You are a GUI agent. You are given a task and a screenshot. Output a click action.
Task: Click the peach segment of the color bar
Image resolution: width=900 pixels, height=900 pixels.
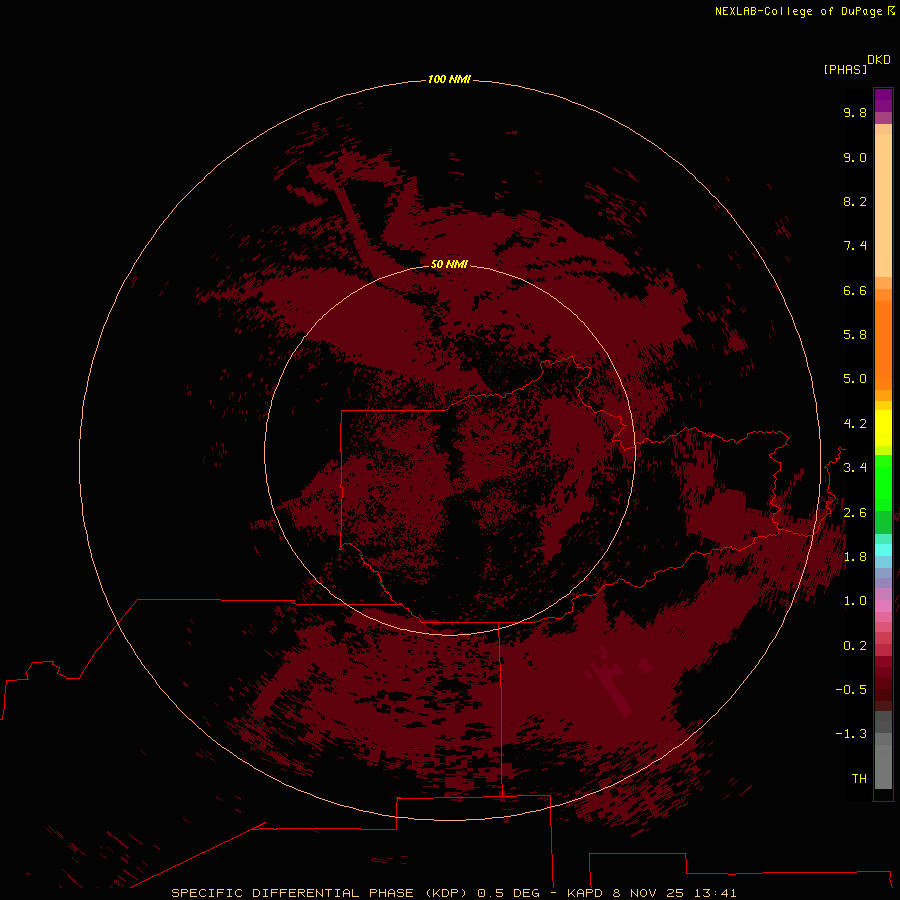pos(883,205)
